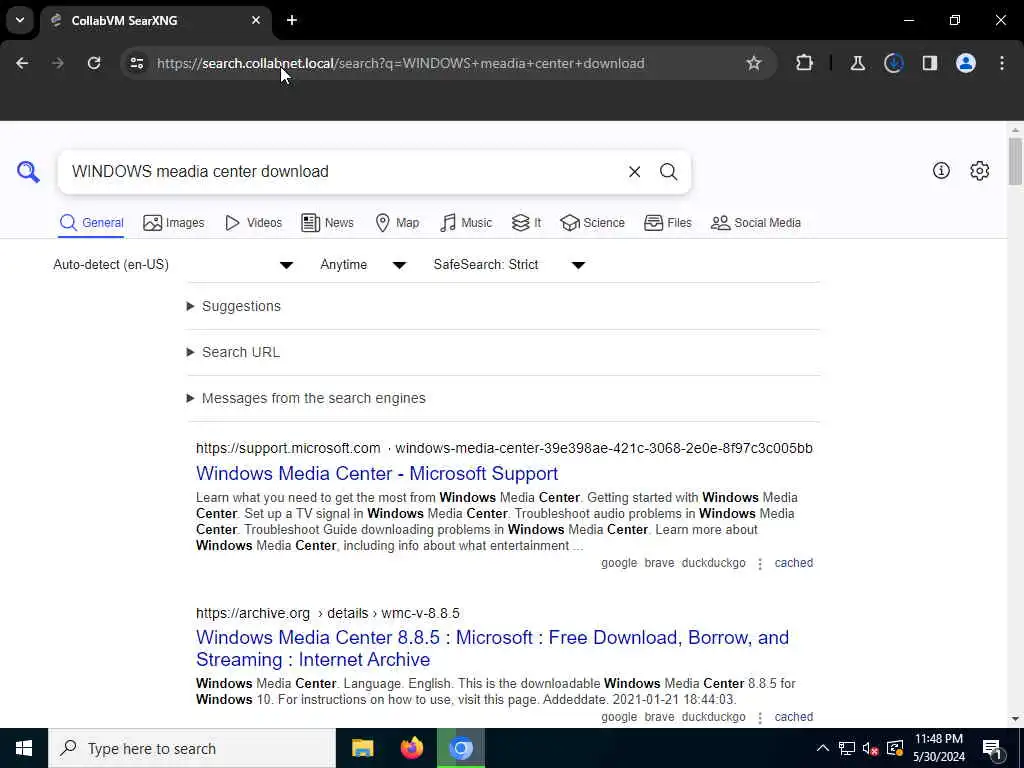The width and height of the screenshot is (1024, 768).
Task: Open the Windows Start menu
Action: point(24,748)
